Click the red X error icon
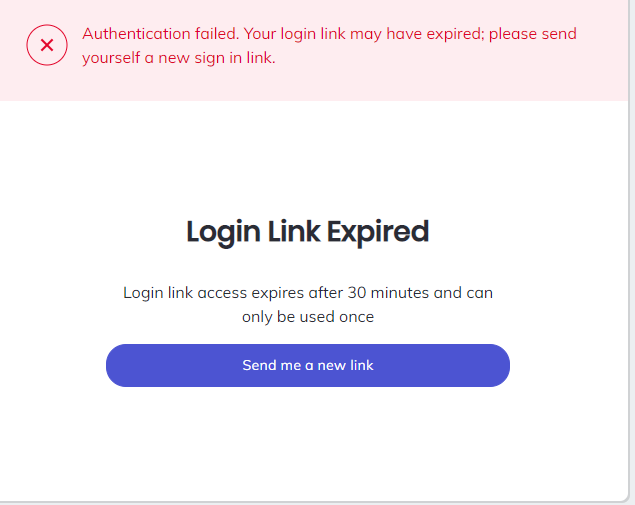The image size is (635, 505). click(x=47, y=45)
